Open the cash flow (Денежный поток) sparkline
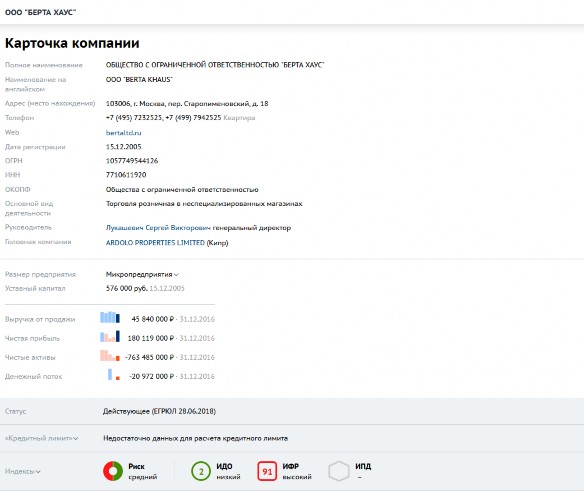This screenshot has width=584, height=491. pyautogui.click(x=114, y=374)
